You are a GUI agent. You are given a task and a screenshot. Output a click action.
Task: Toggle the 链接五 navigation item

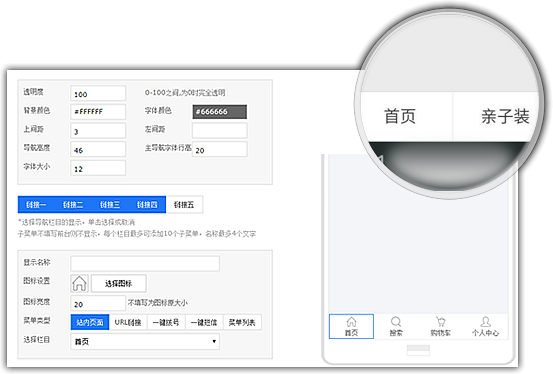point(184,205)
